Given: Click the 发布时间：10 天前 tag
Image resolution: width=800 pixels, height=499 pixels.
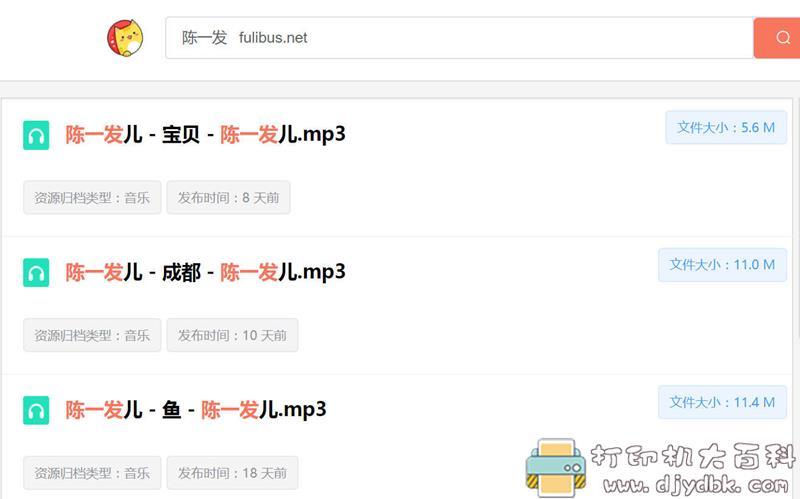Looking at the screenshot, I should pyautogui.click(x=232, y=335).
